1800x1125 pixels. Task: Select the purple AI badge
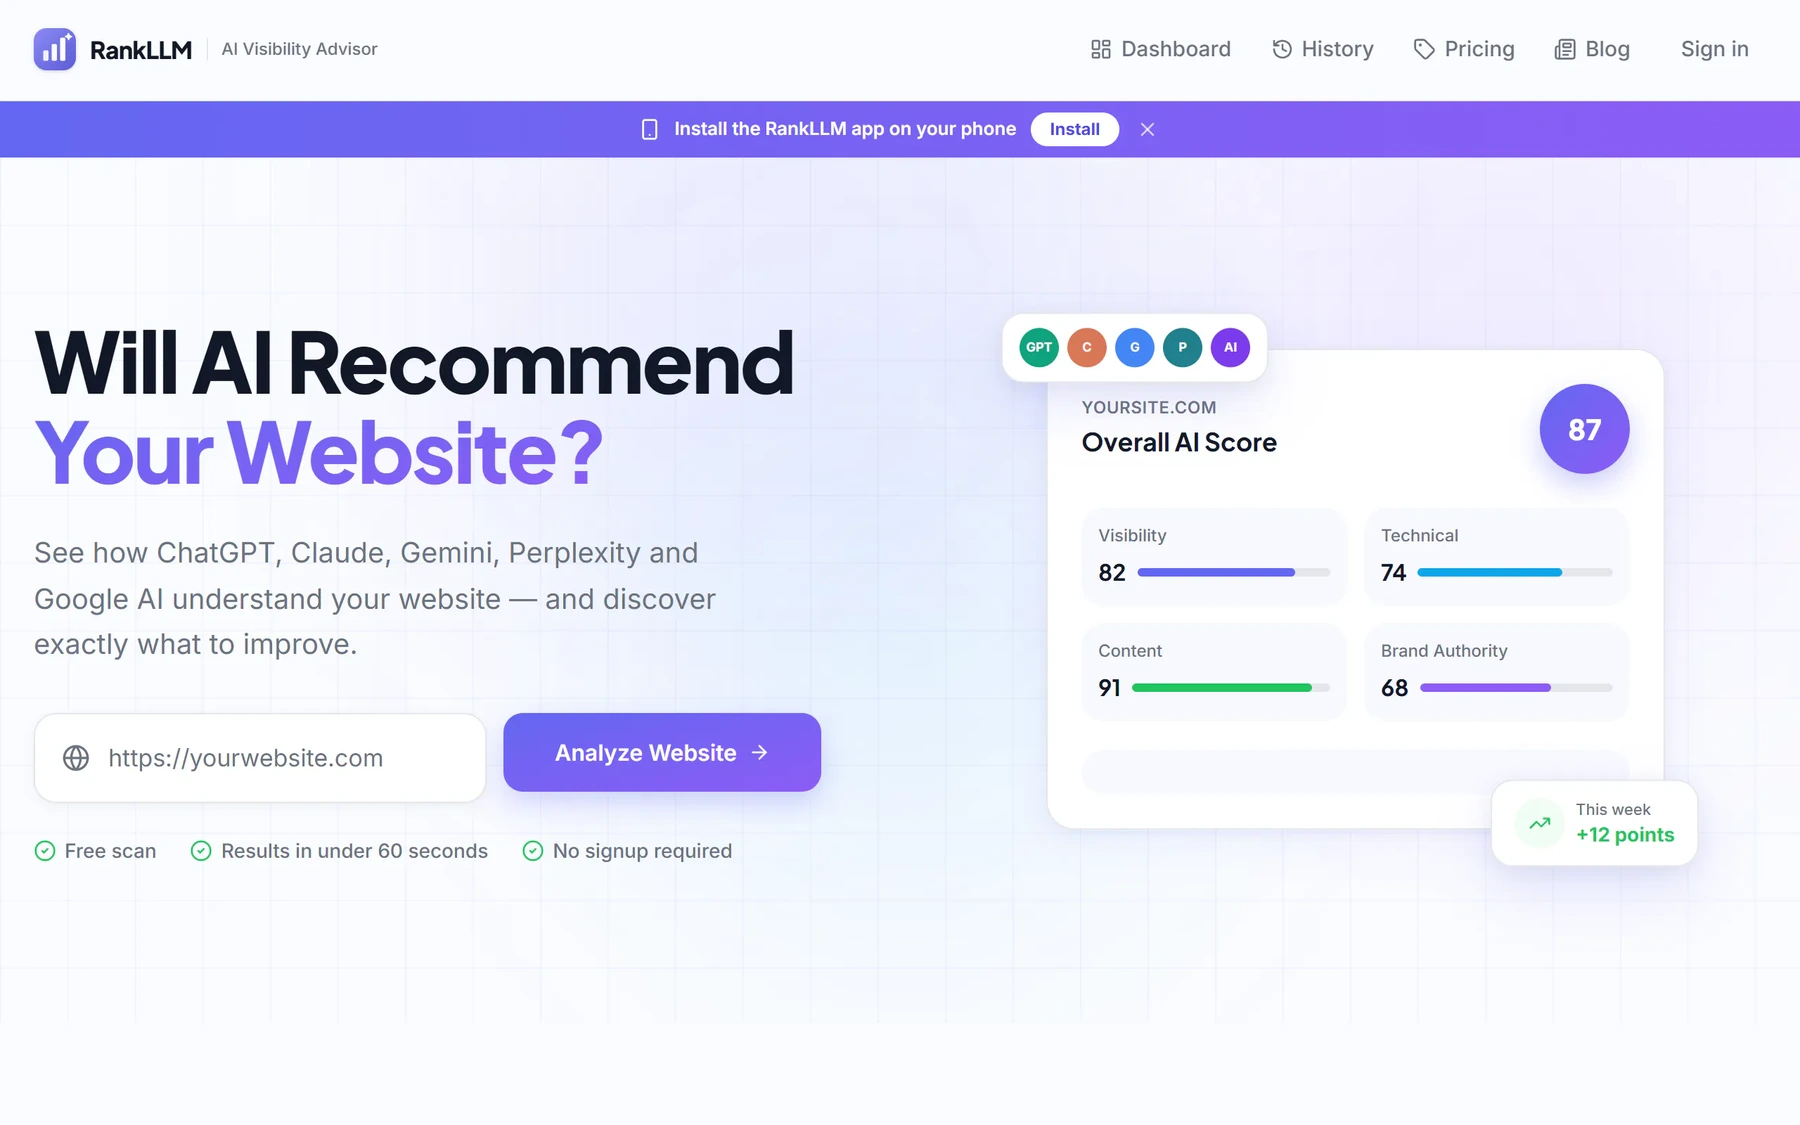point(1231,347)
